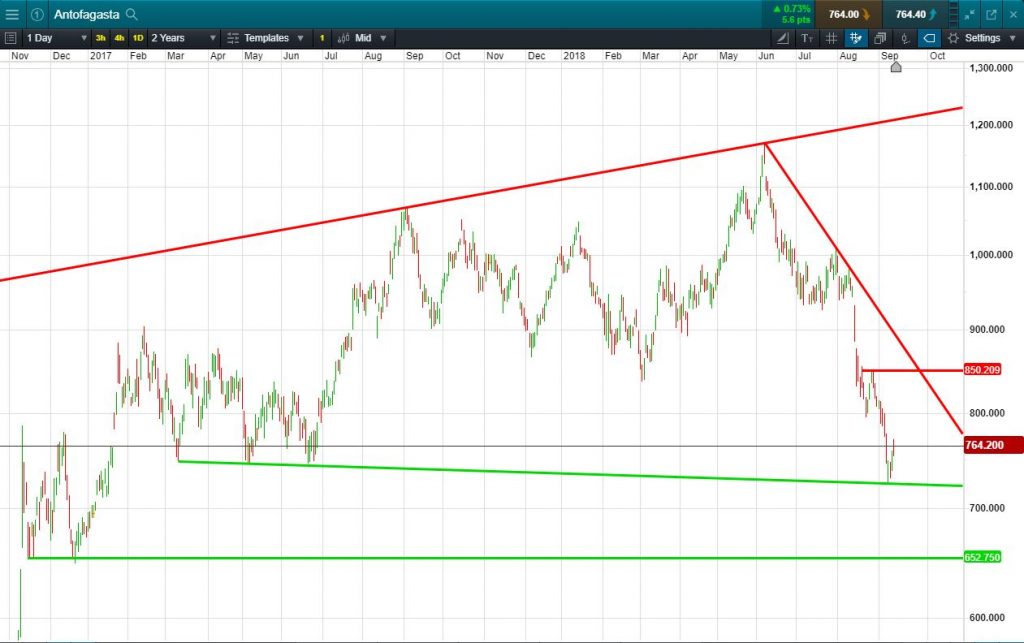Open the chart list panel icon

click(10, 38)
